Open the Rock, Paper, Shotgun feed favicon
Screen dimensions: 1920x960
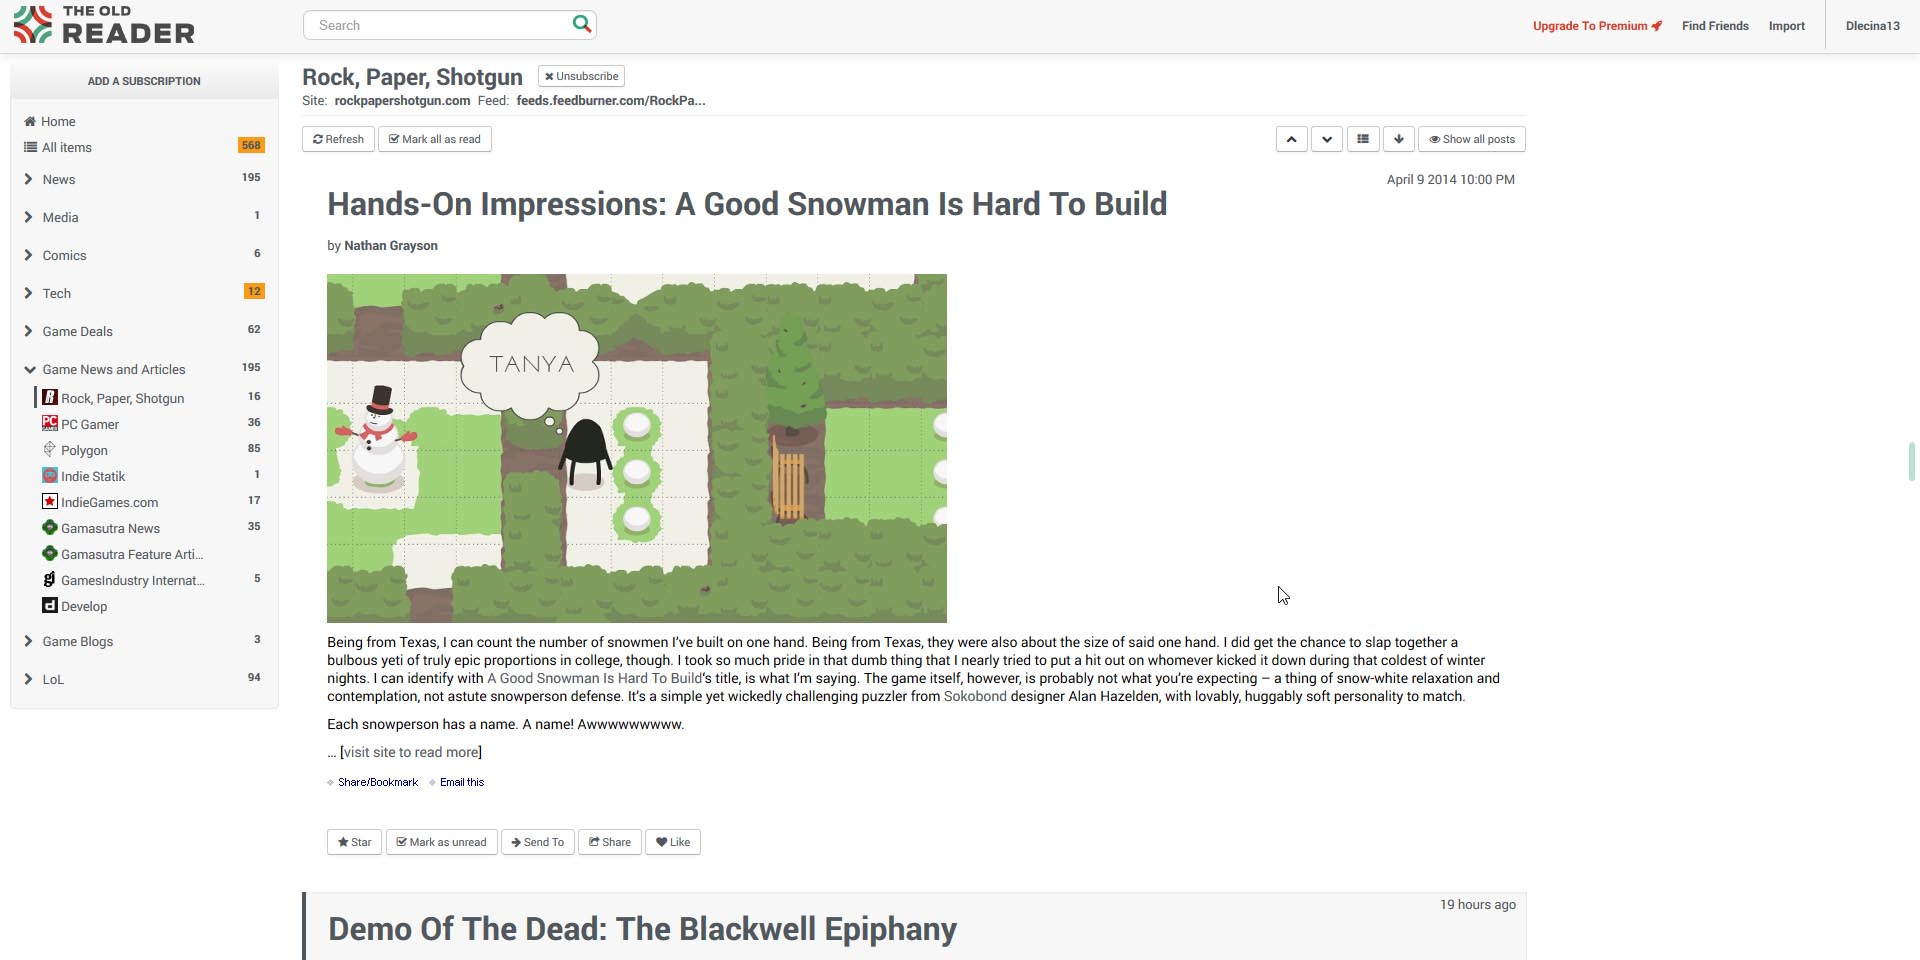[x=50, y=397]
